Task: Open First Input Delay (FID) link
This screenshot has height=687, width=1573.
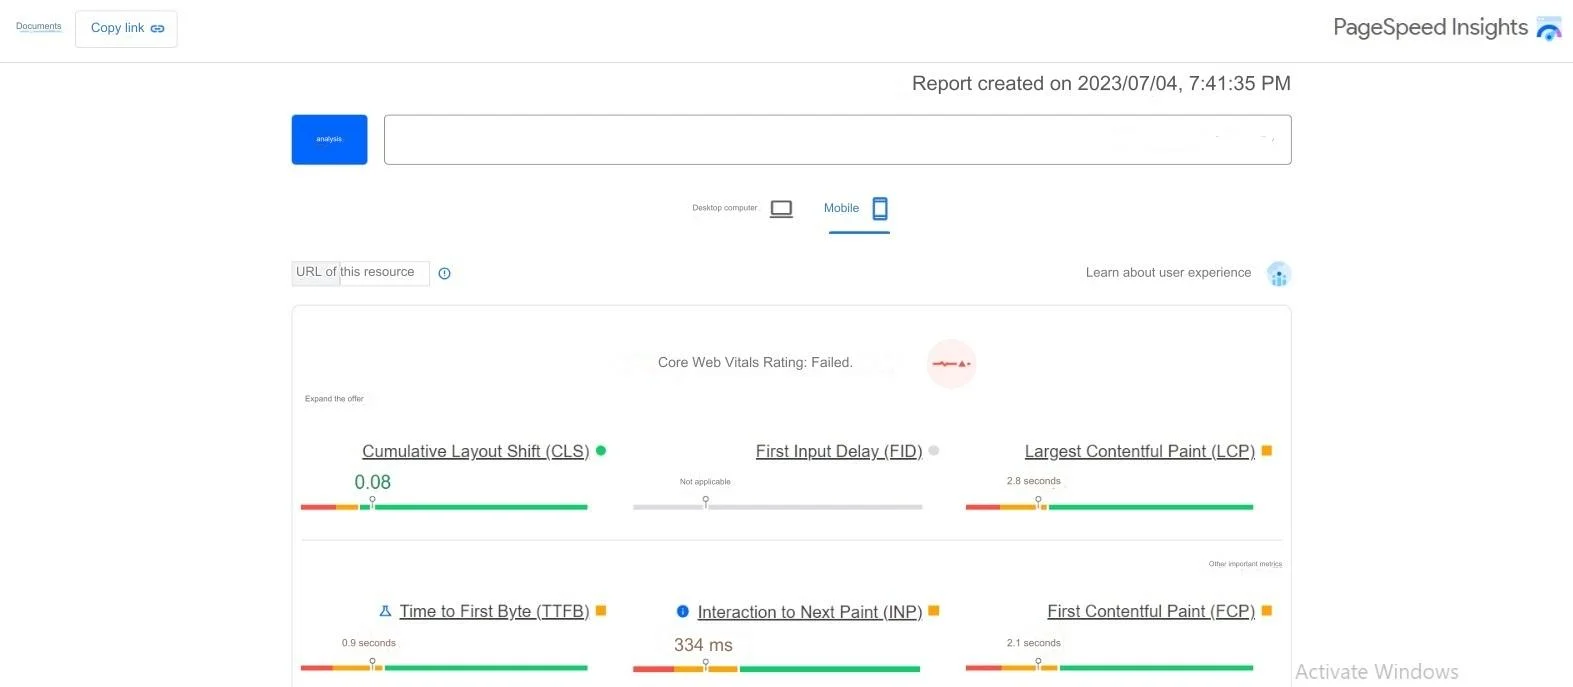Action: pos(839,451)
